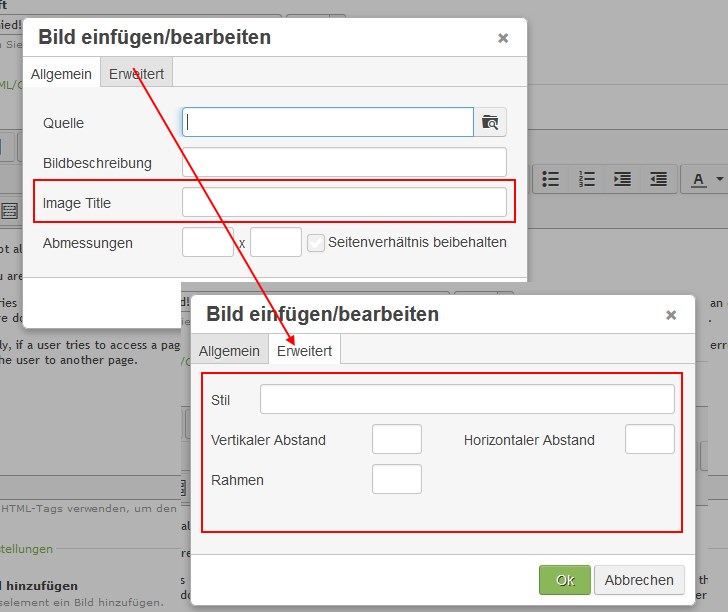Viewport: 728px width, 612px height.
Task: Click the Image Title text field
Action: (x=344, y=203)
